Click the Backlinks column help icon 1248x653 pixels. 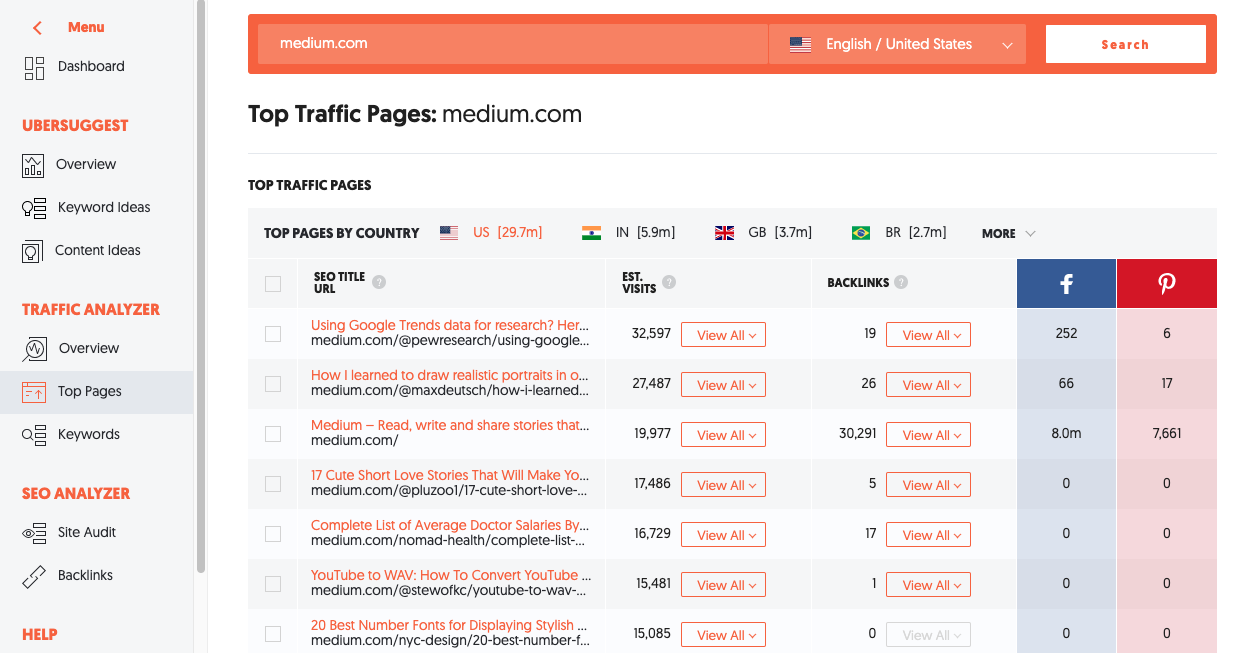(901, 282)
